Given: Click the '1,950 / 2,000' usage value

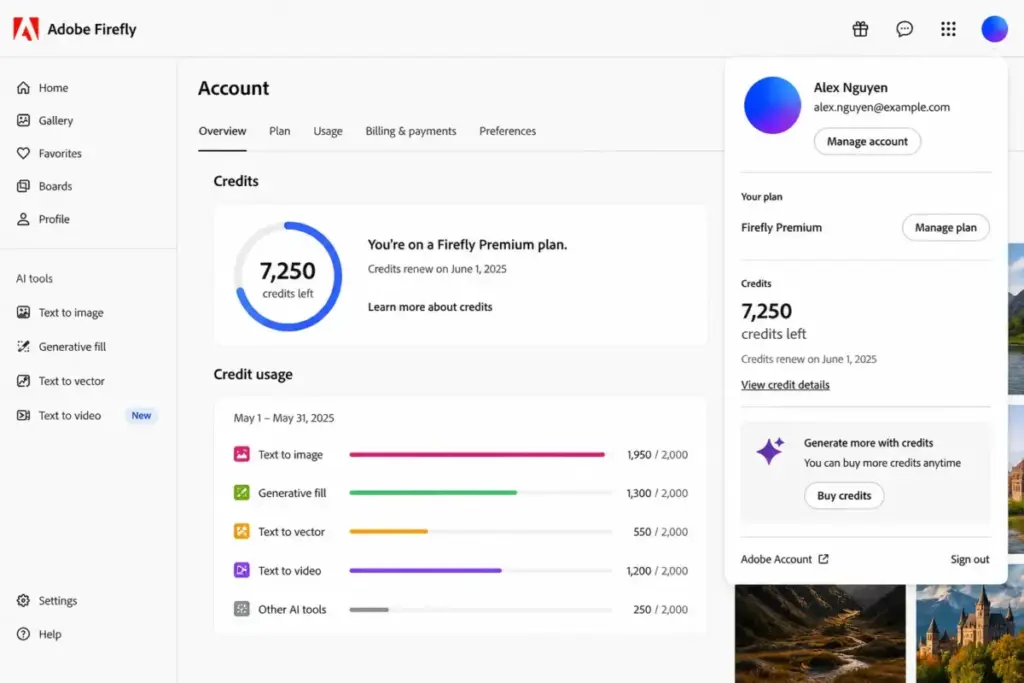Looking at the screenshot, I should (x=657, y=454).
